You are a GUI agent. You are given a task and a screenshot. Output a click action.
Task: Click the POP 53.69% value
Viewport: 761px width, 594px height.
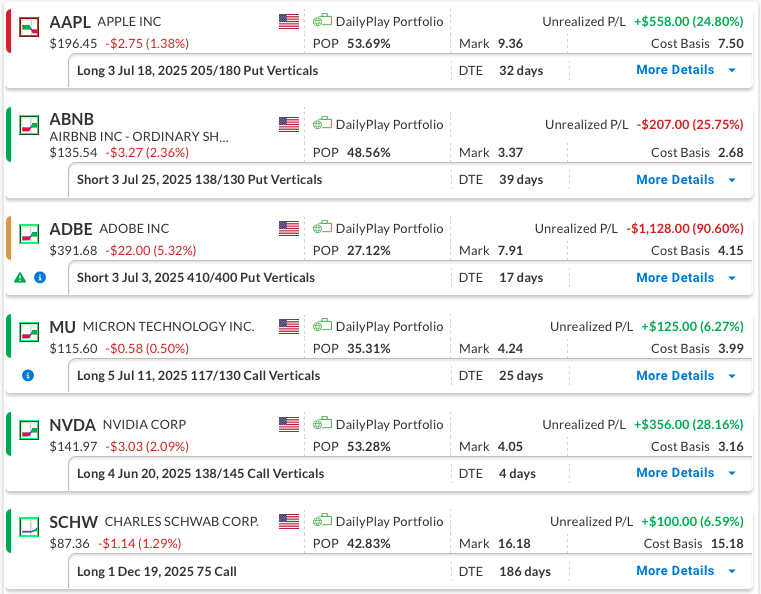tap(369, 44)
